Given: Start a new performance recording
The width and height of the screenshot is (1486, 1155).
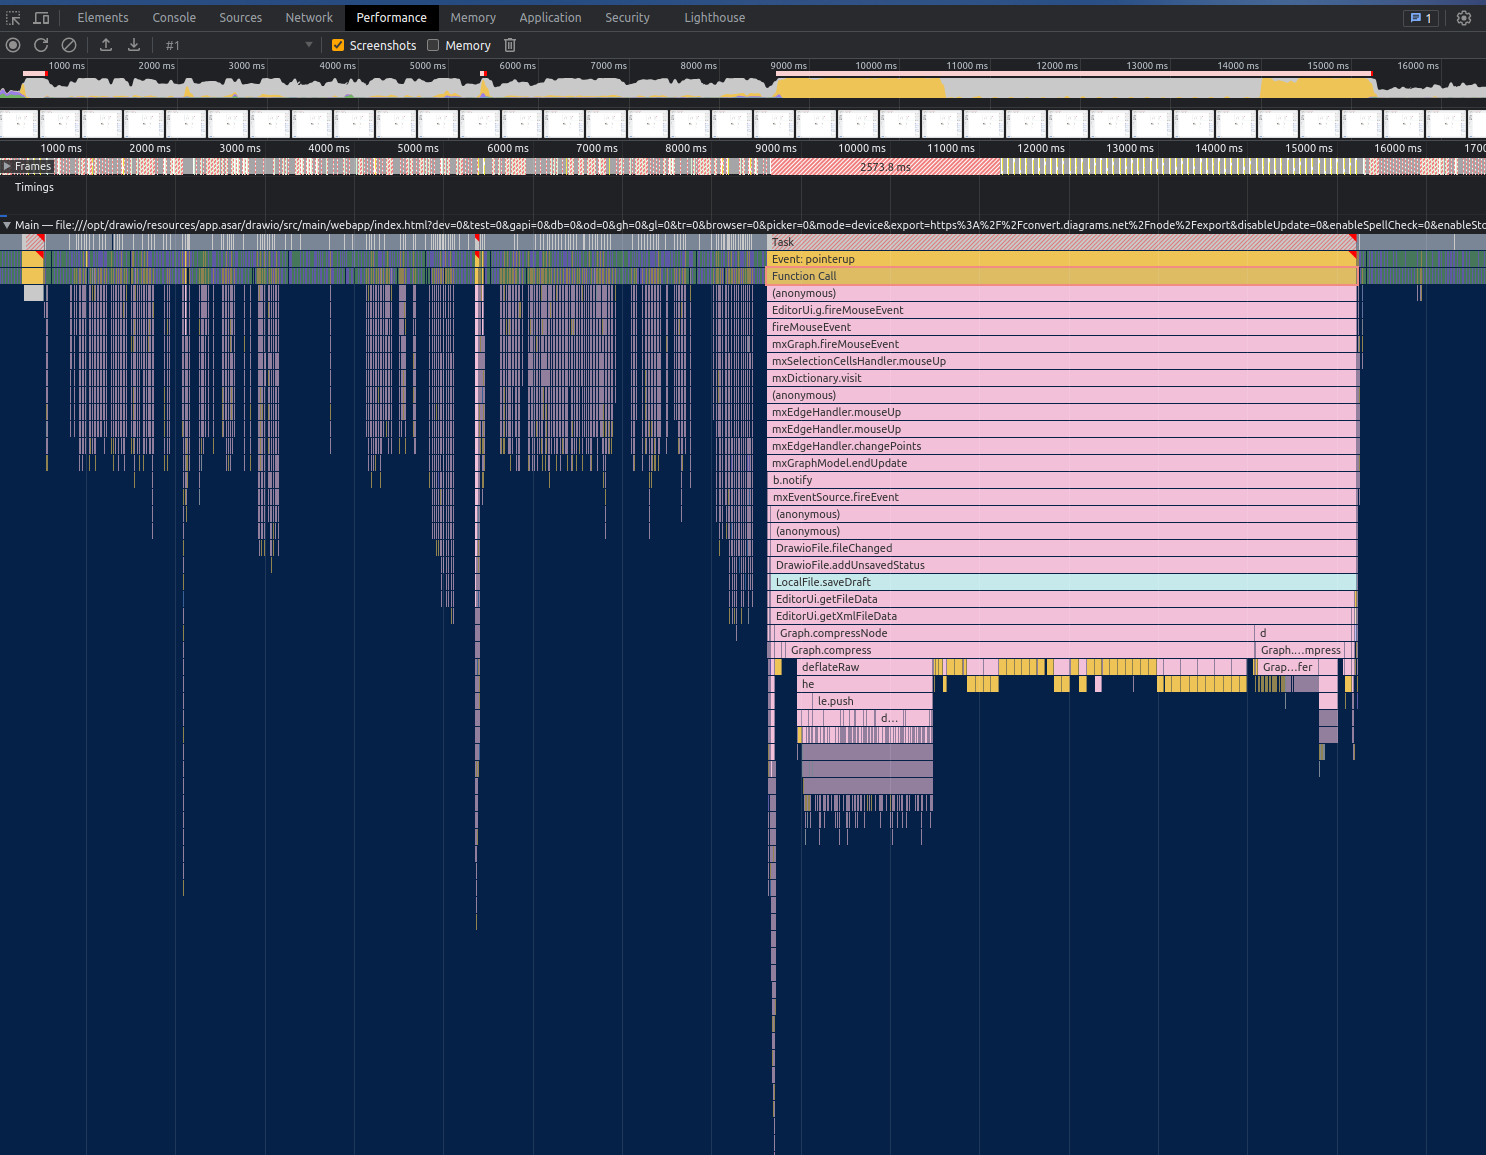Looking at the screenshot, I should [13, 45].
